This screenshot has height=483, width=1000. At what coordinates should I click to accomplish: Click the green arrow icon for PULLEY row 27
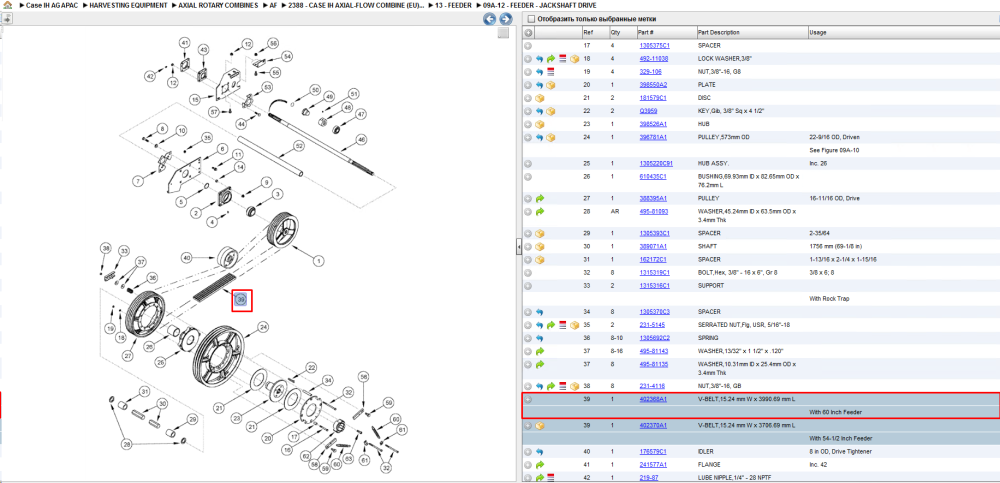tap(540, 198)
